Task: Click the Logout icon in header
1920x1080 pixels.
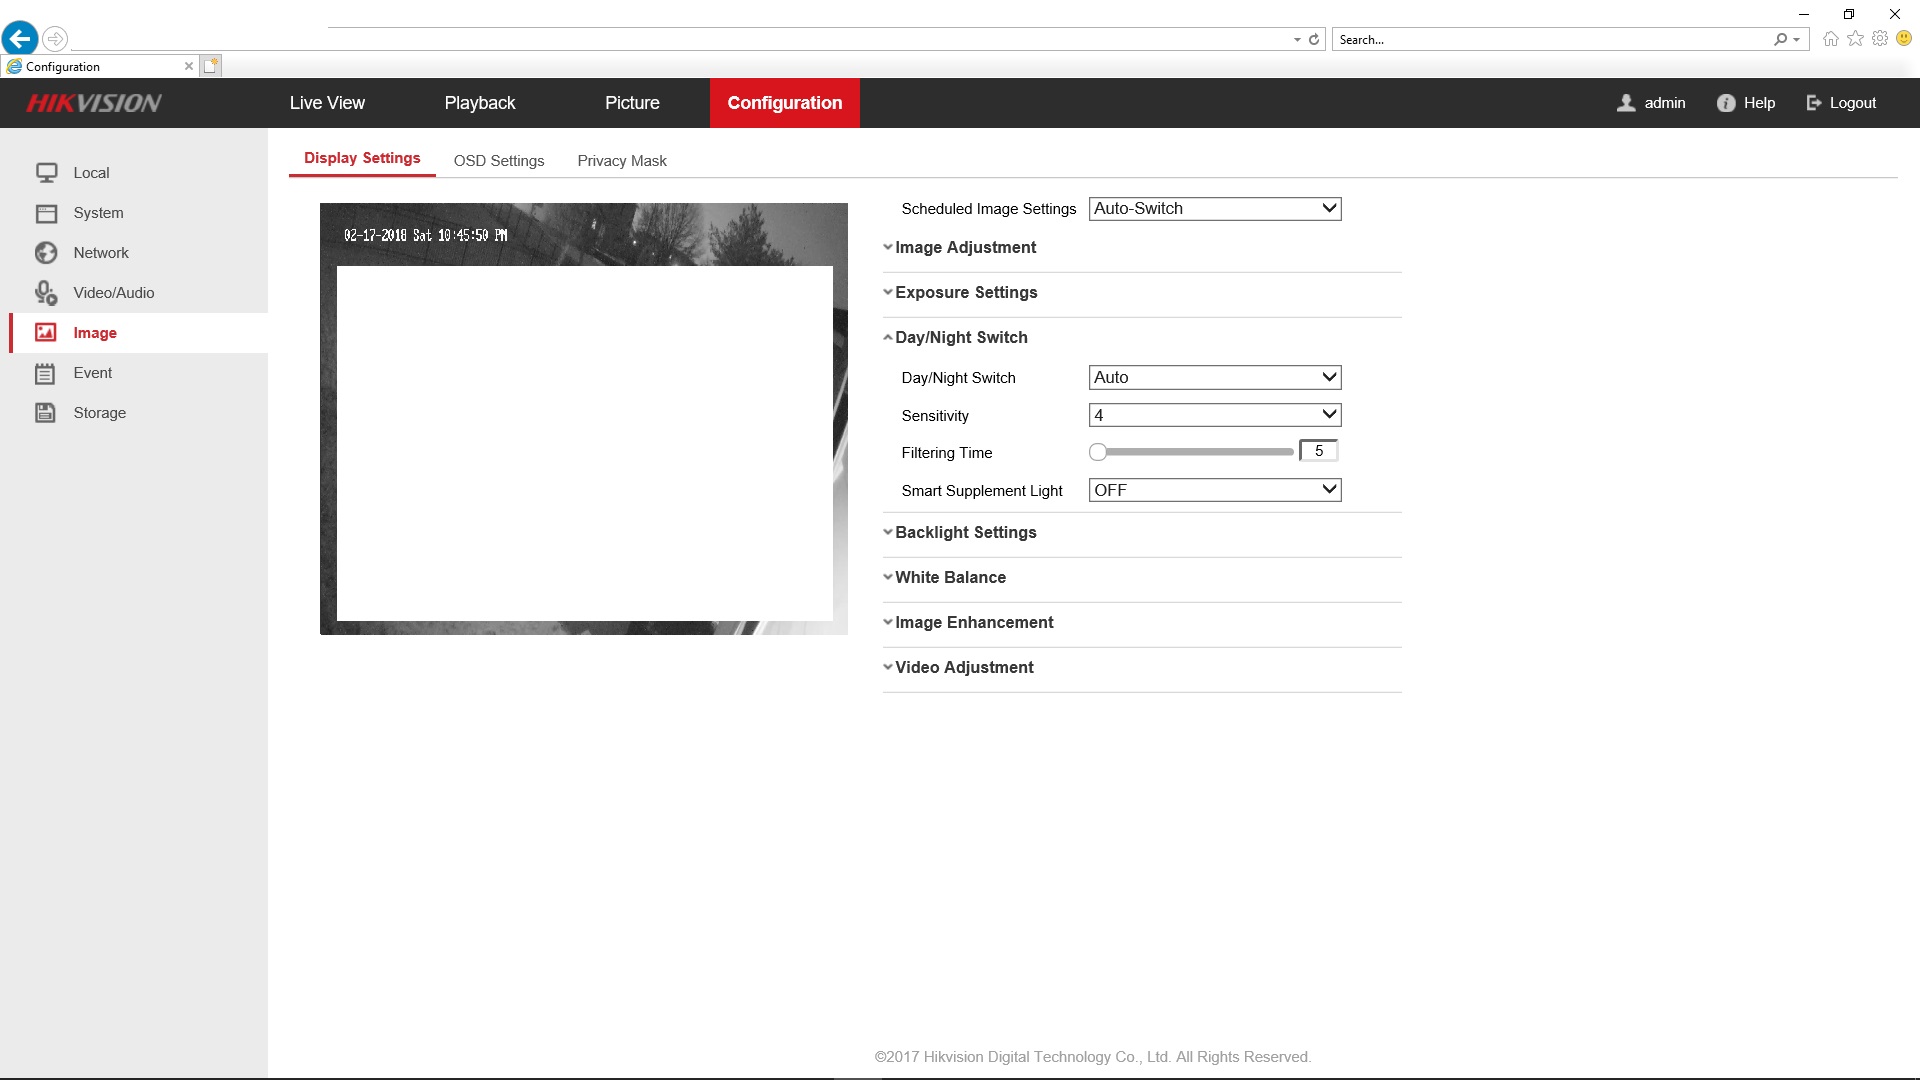Action: click(x=1814, y=103)
